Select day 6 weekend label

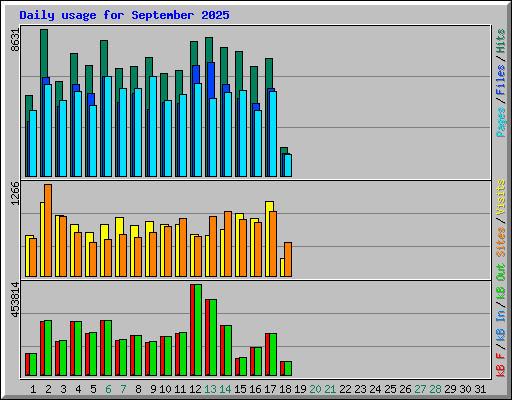[108, 389]
